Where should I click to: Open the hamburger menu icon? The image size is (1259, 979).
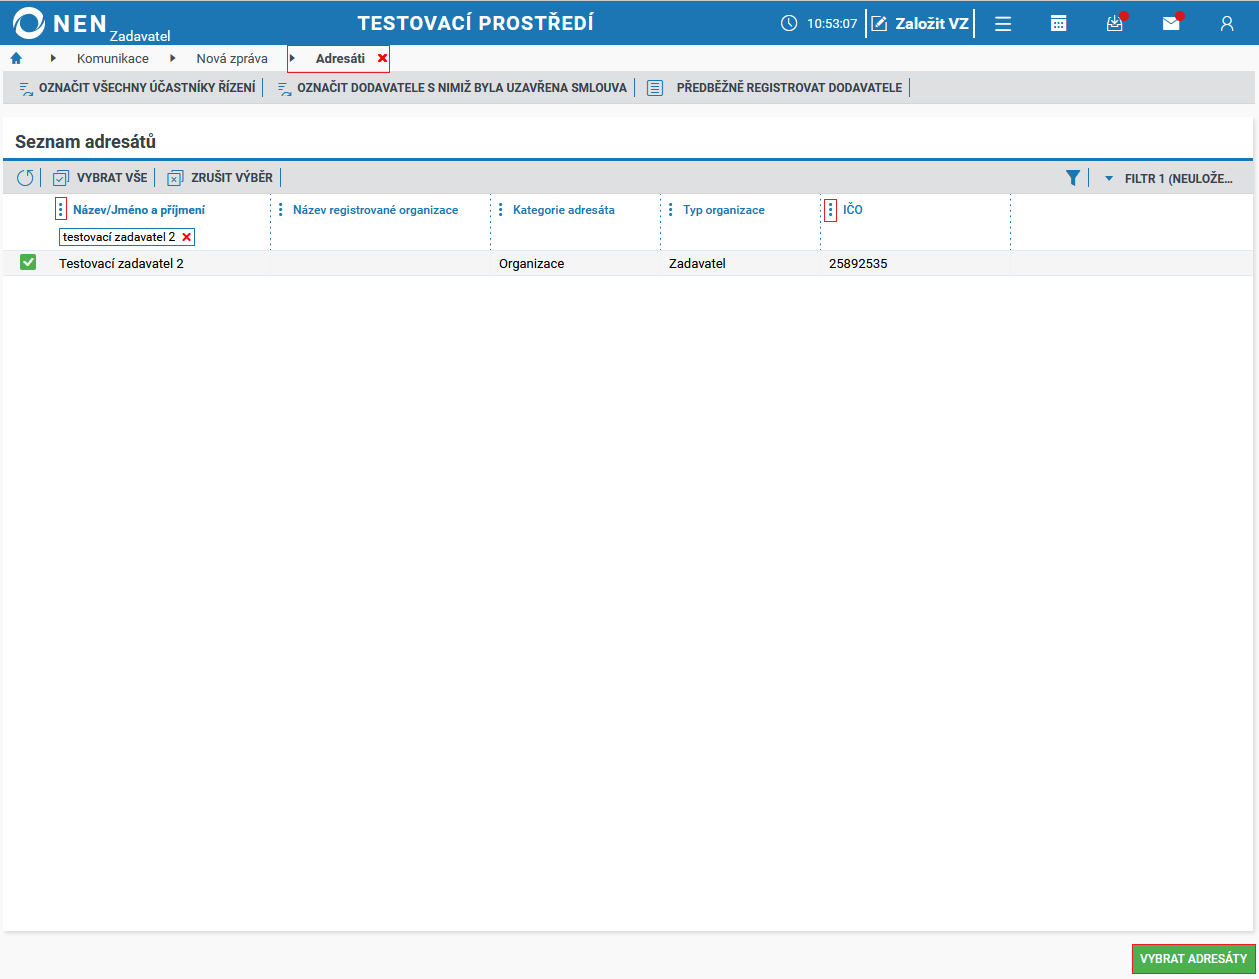point(1003,23)
